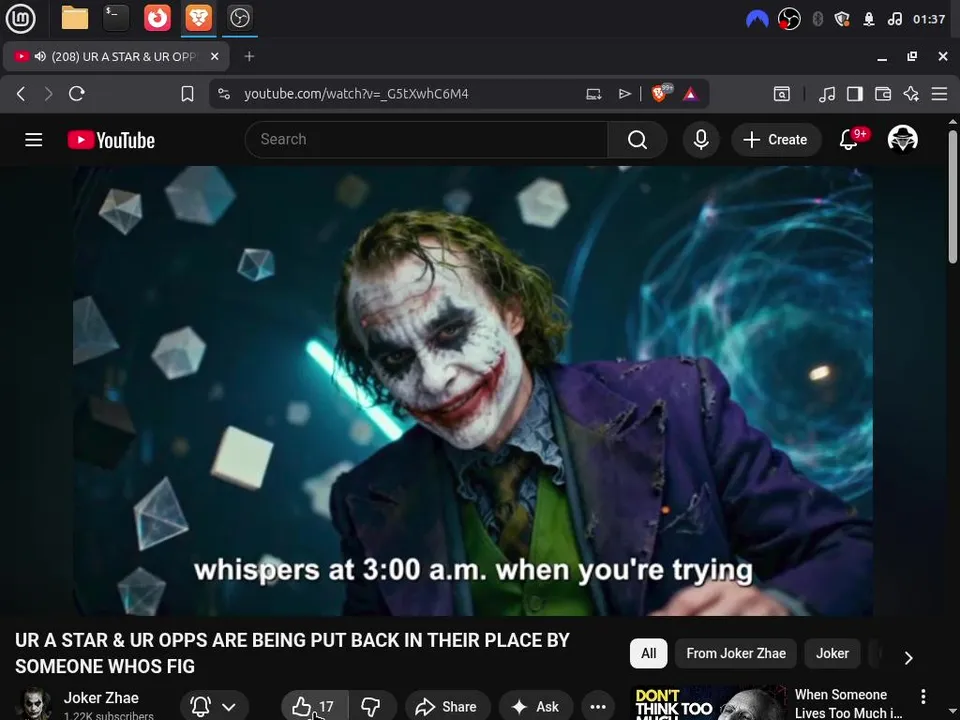Switch to the Brave browser taskbar item
Image resolution: width=960 pixels, height=720 pixels.
tap(198, 18)
